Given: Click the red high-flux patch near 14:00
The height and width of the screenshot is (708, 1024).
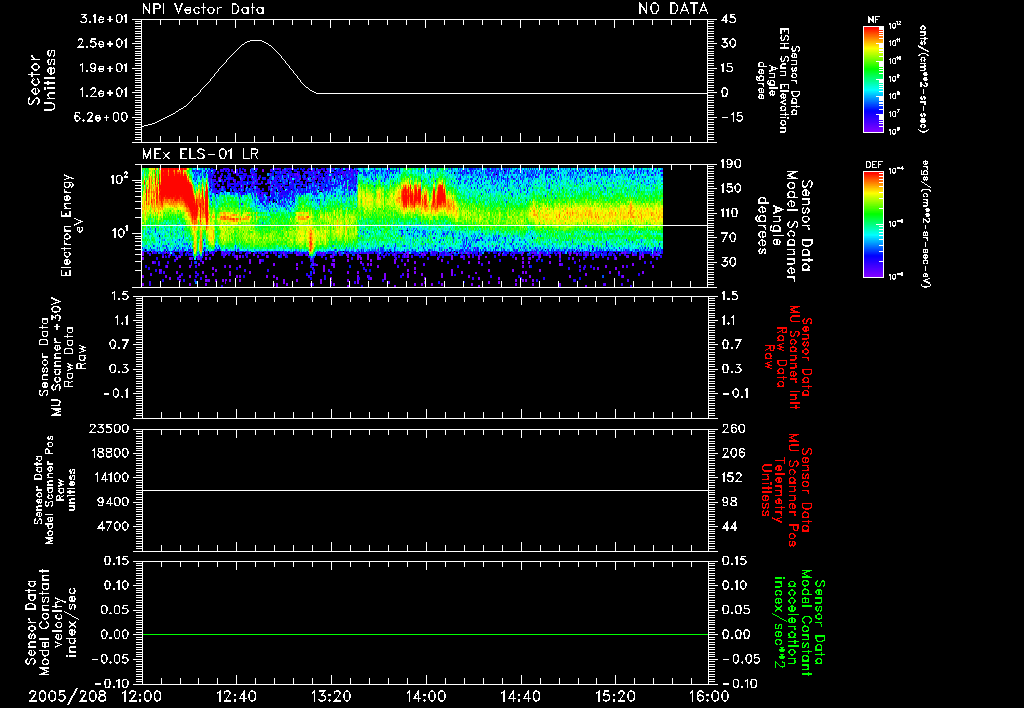Looking at the screenshot, I should 424,196.
